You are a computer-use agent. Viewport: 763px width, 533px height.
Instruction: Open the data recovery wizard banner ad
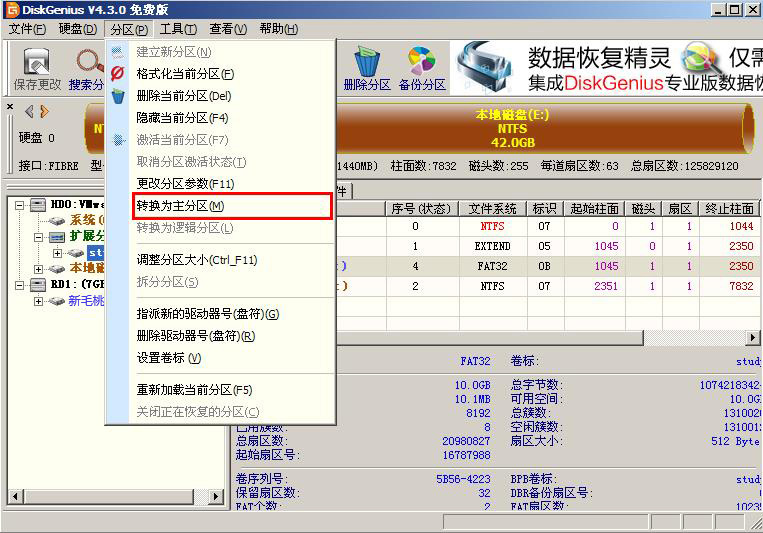[606, 68]
